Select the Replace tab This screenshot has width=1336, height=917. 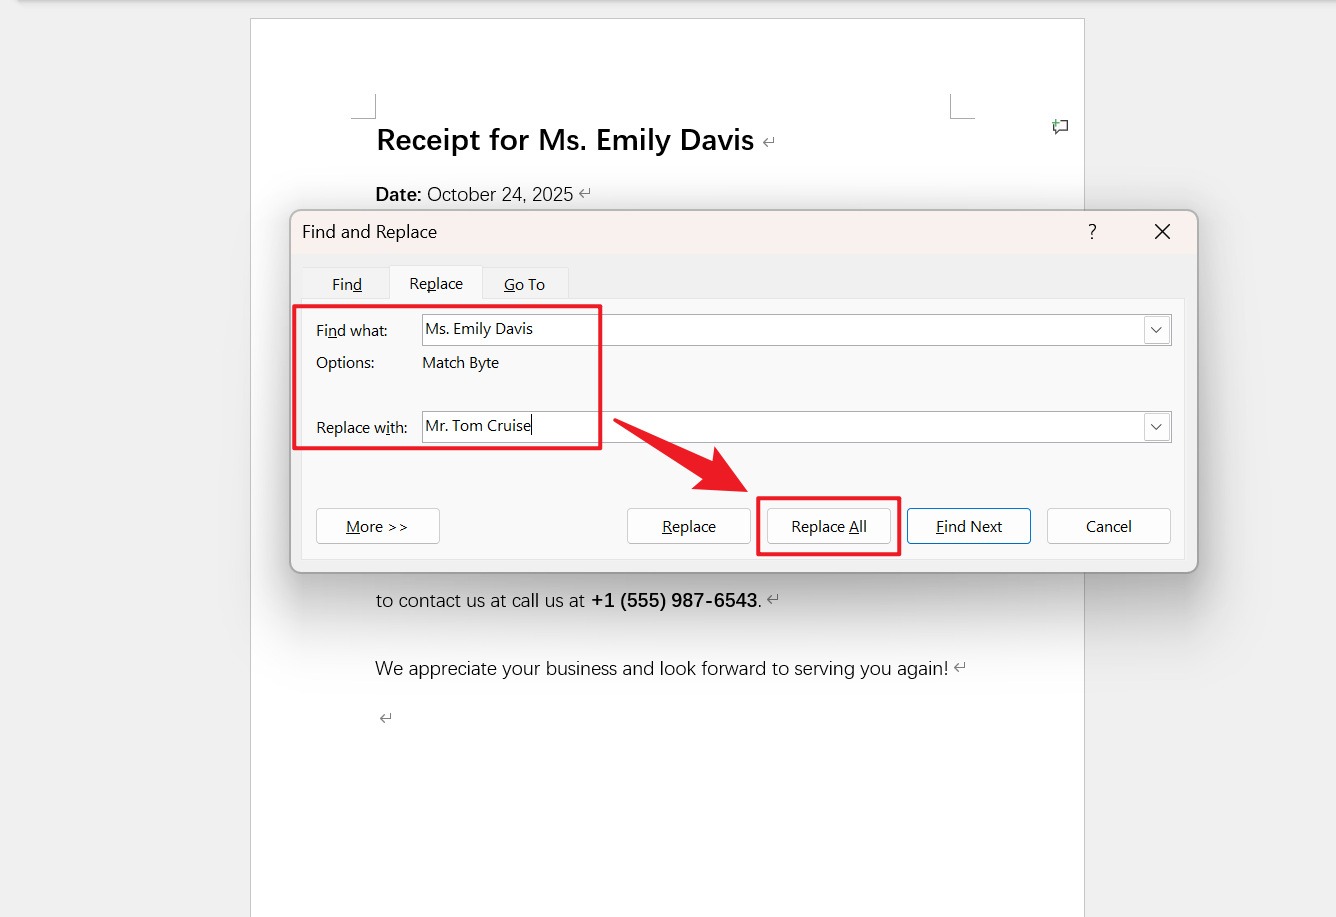tap(436, 284)
